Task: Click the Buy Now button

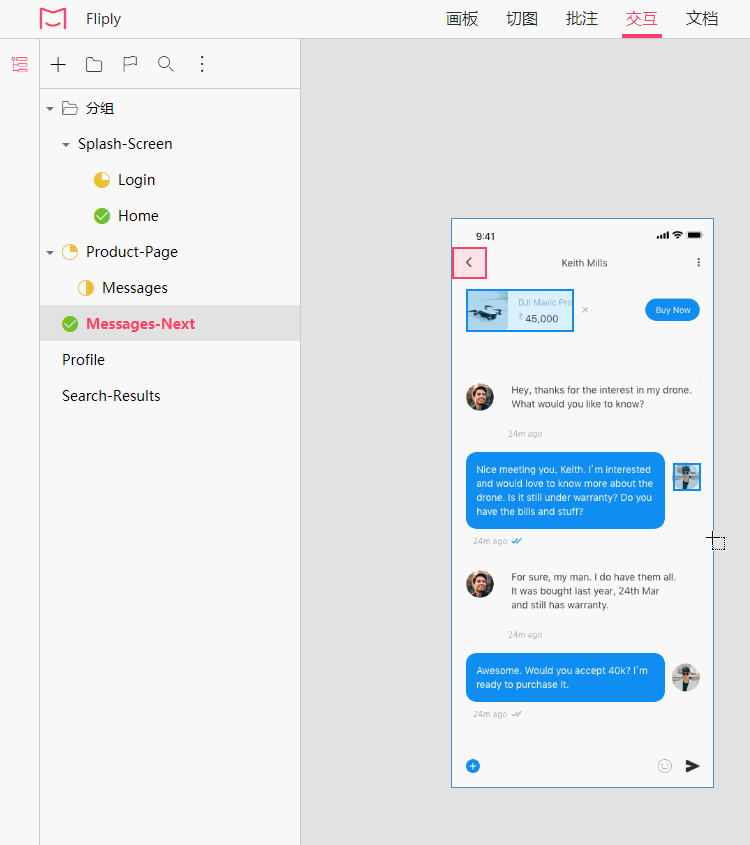Action: click(x=672, y=310)
